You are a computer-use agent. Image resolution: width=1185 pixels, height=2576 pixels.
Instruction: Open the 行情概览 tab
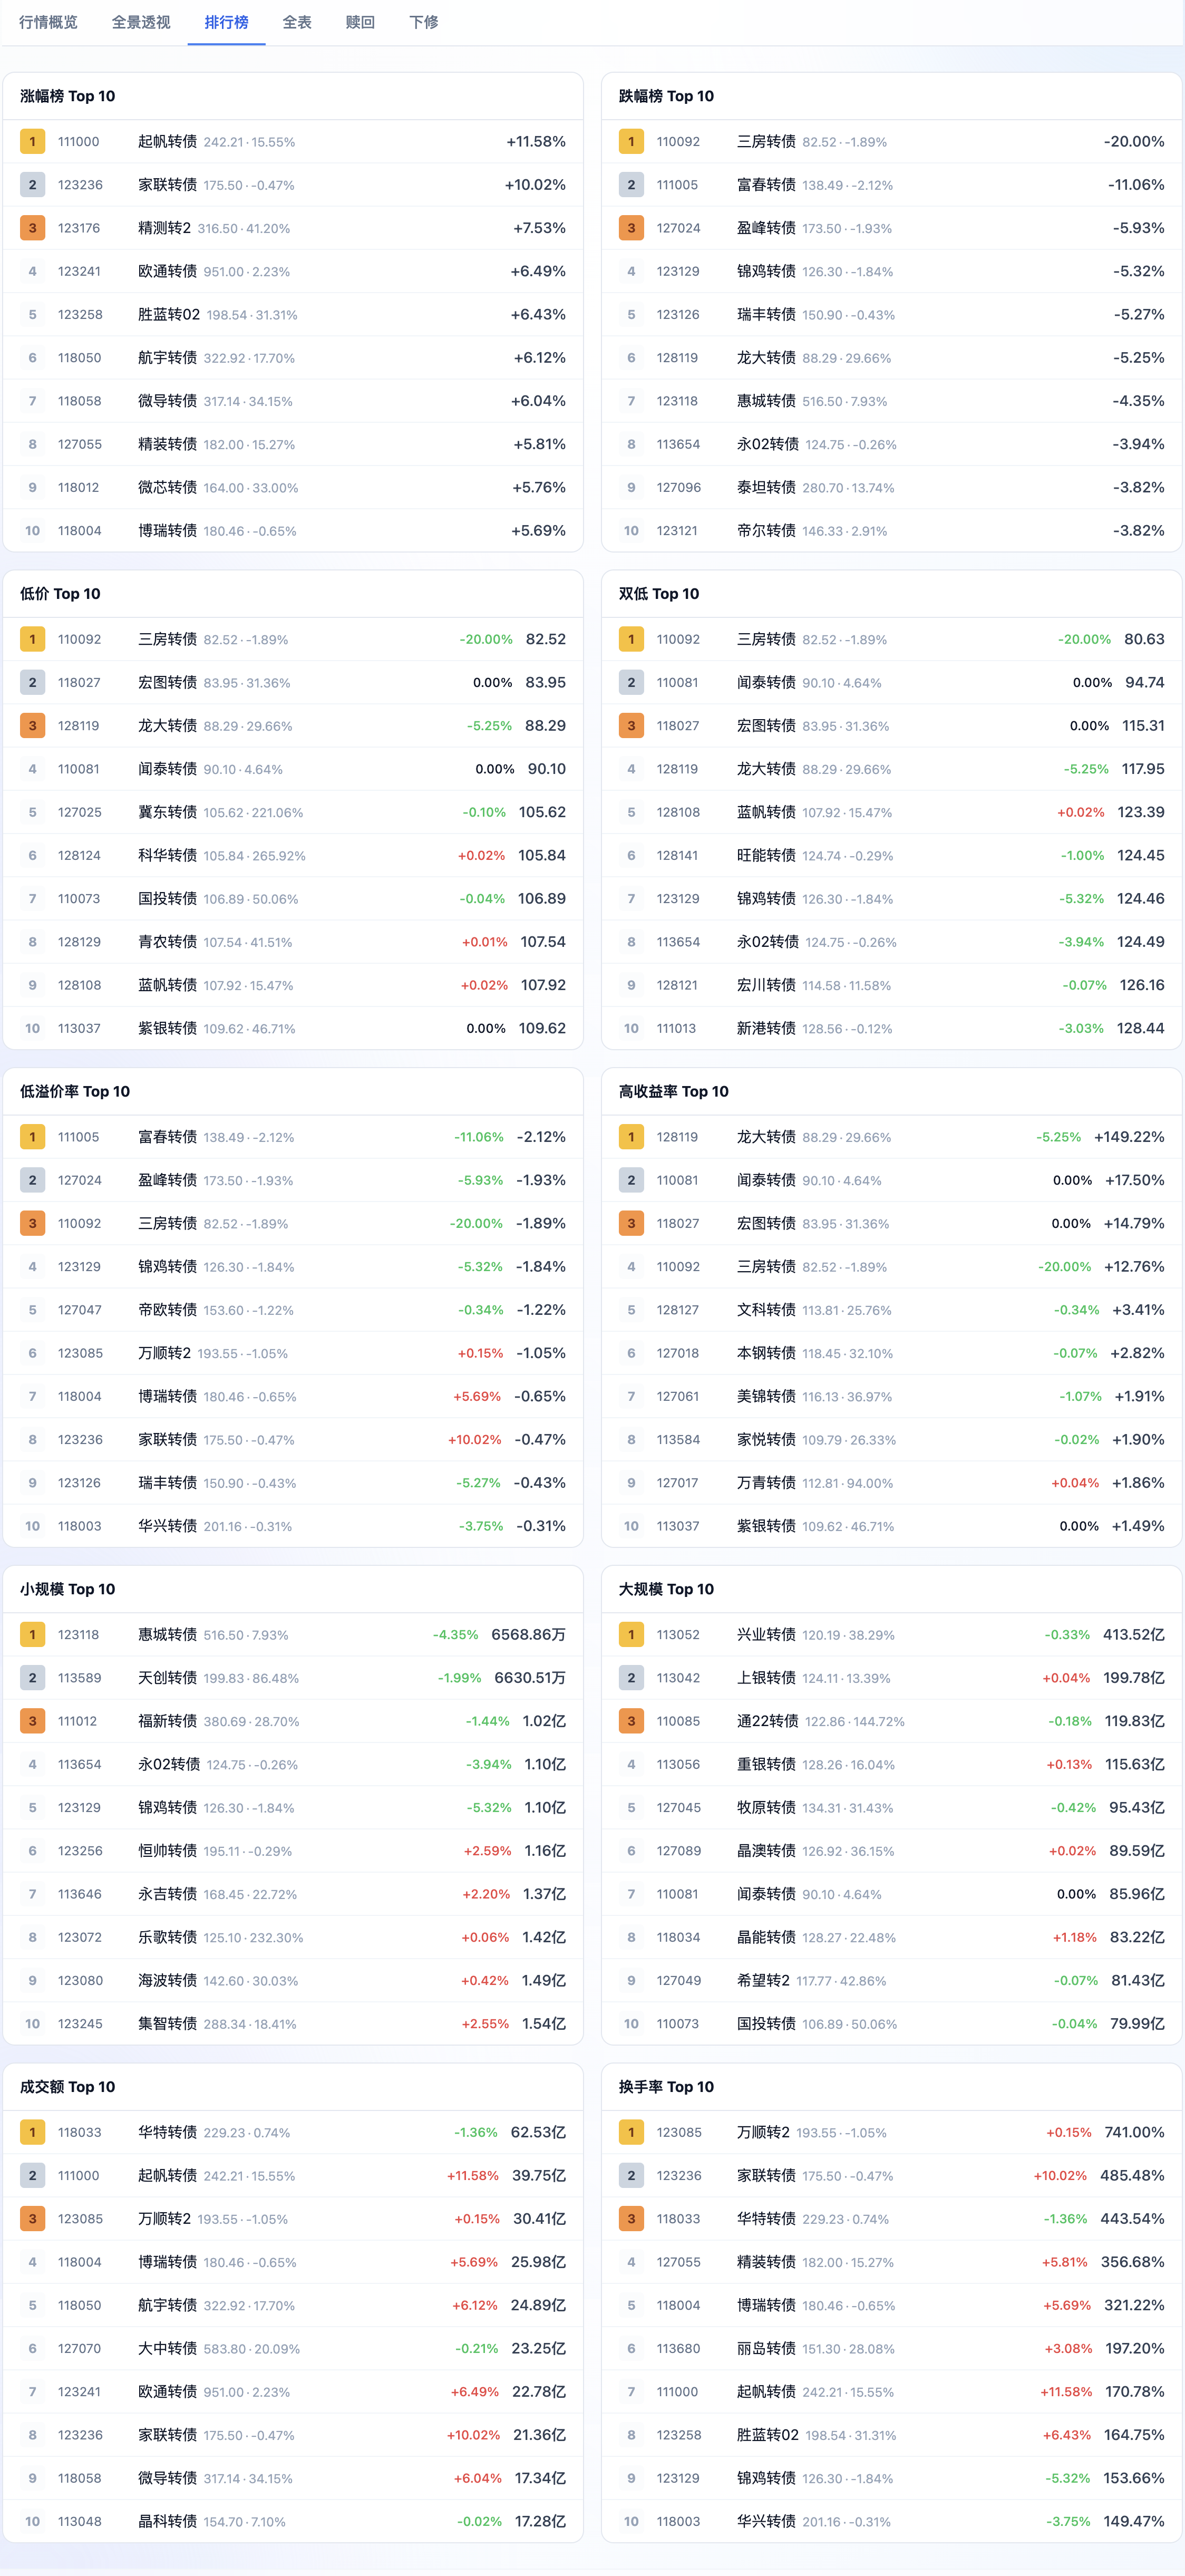click(48, 22)
